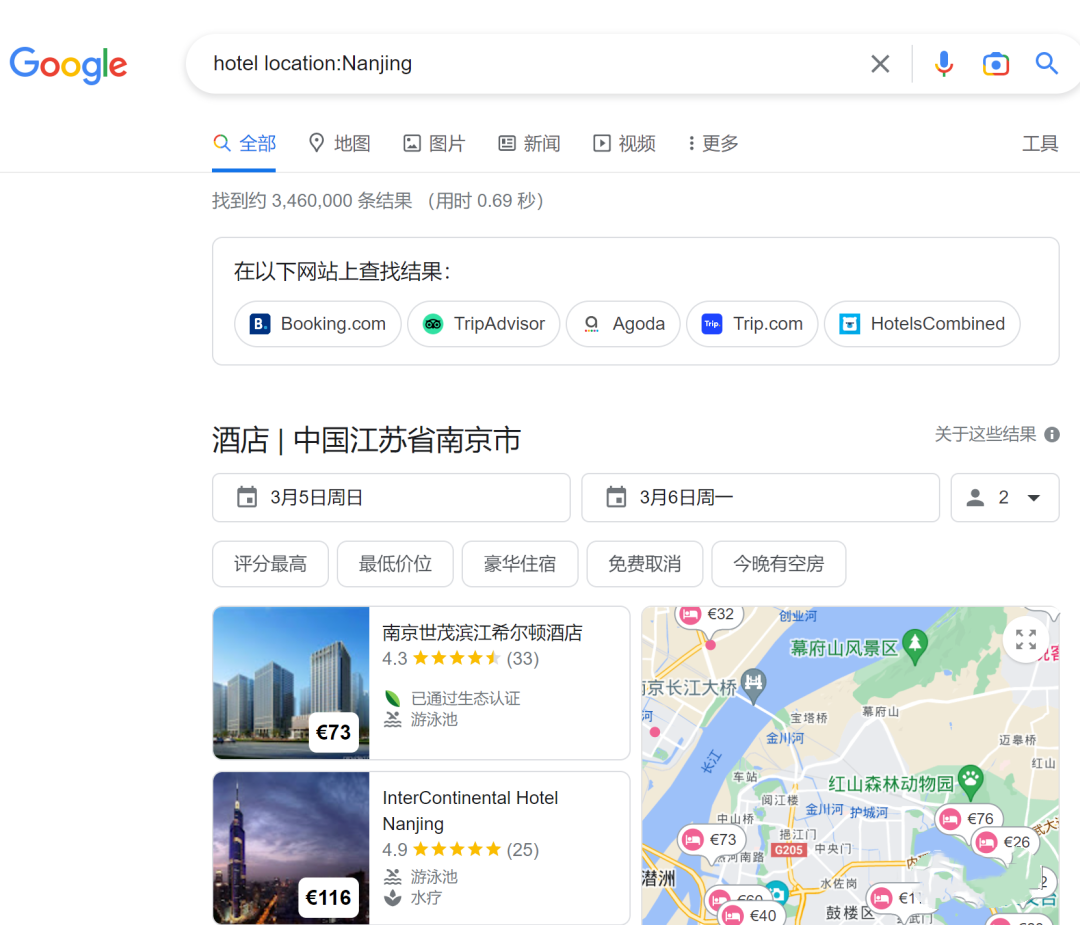Image resolution: width=1080 pixels, height=925 pixels.
Task: Open the 更多 menu
Action: (x=714, y=143)
